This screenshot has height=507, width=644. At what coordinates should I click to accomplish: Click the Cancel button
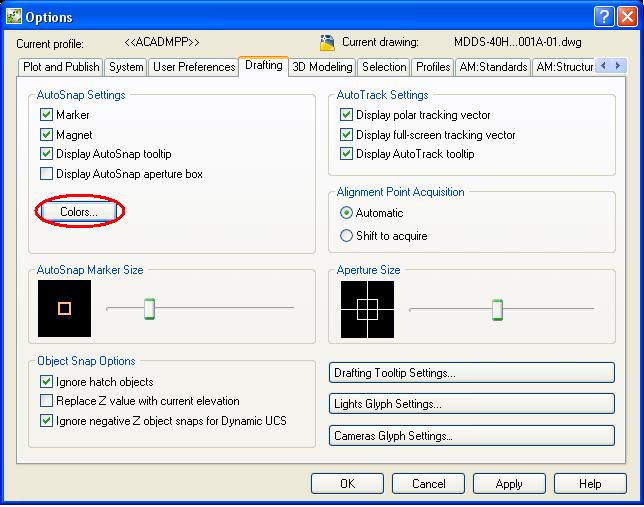pyautogui.click(x=428, y=484)
